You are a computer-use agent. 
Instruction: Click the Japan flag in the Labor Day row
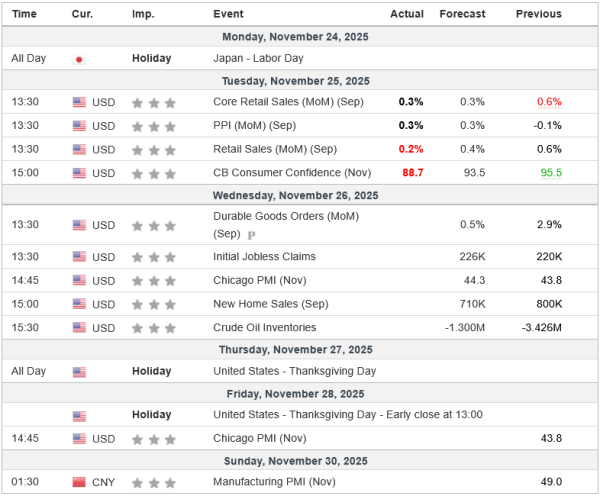[79, 59]
